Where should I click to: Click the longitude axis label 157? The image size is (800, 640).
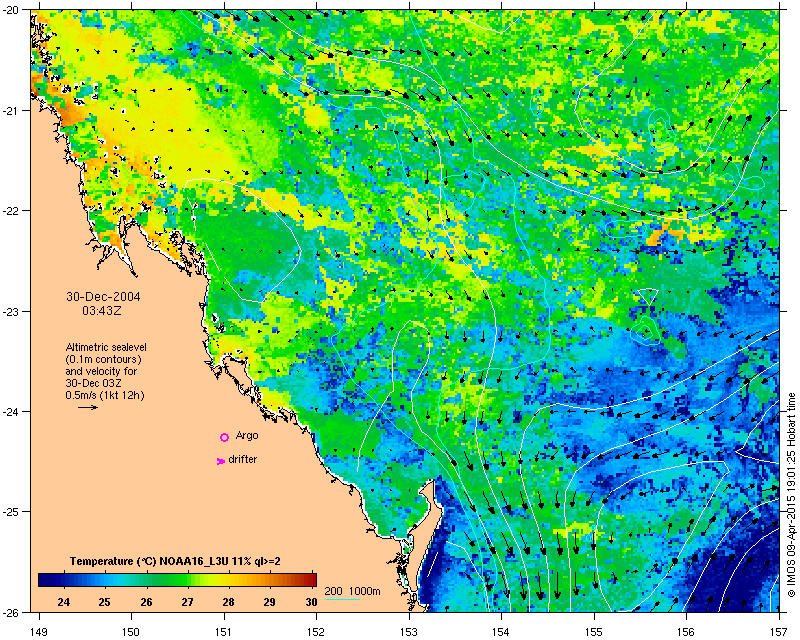(779, 631)
